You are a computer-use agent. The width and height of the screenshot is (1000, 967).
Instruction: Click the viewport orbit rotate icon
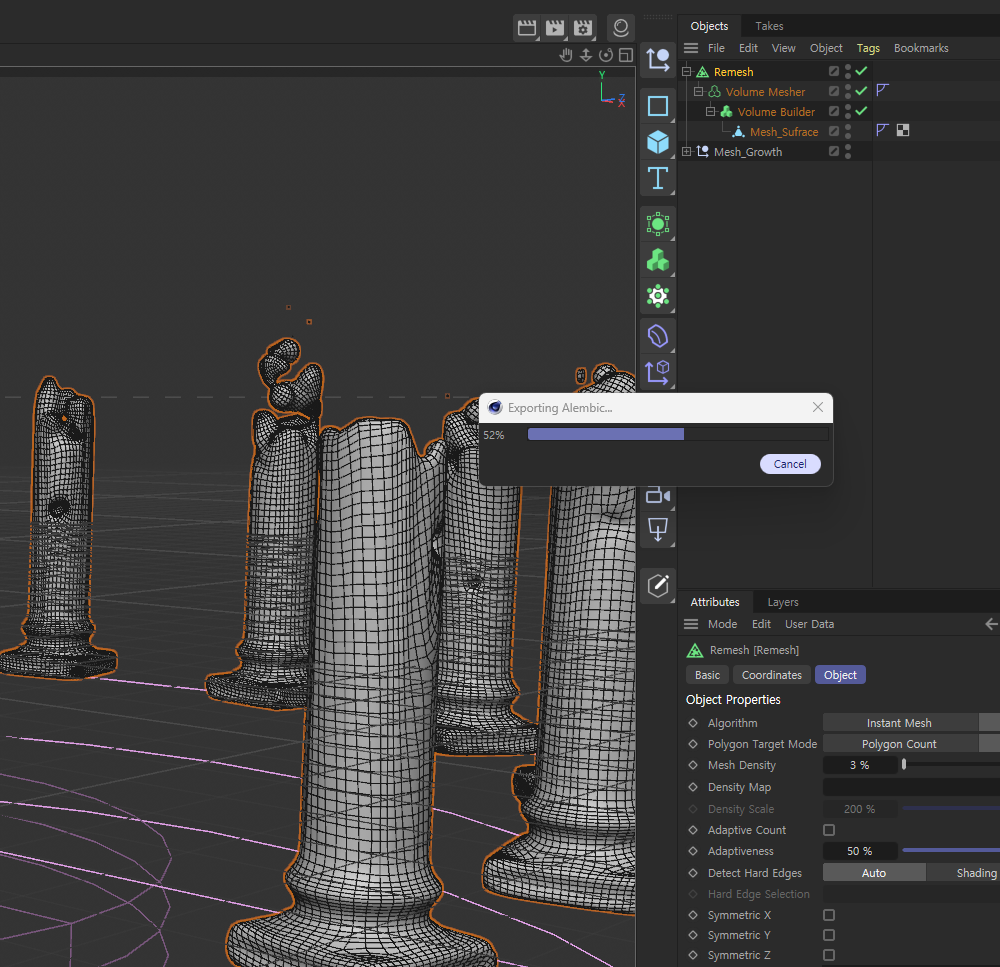(x=606, y=55)
